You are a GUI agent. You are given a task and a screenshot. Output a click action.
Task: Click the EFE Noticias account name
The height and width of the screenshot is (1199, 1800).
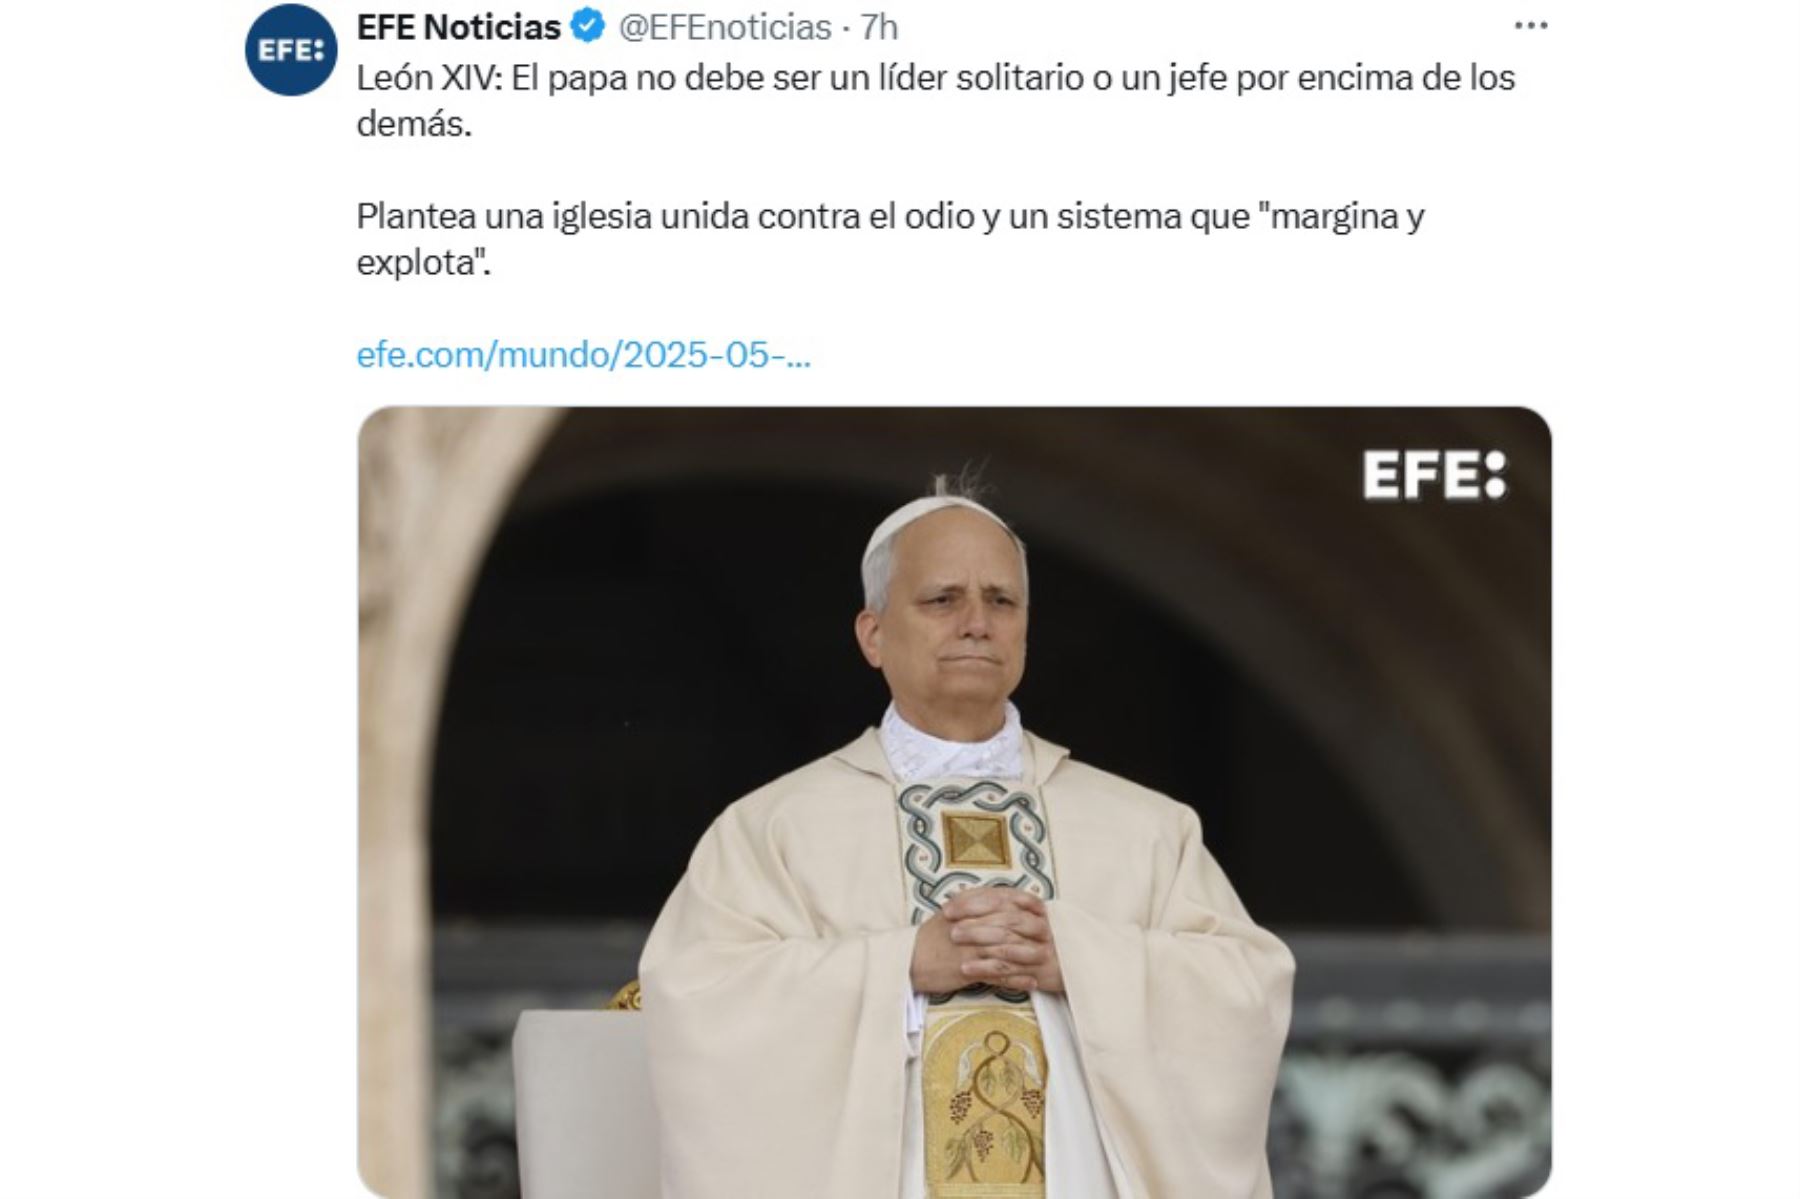(x=458, y=27)
